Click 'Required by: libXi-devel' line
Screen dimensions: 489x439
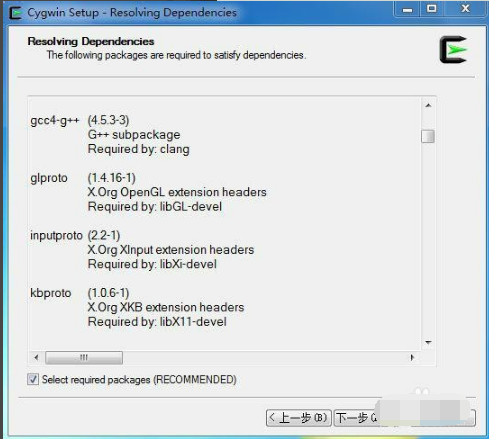point(152,264)
